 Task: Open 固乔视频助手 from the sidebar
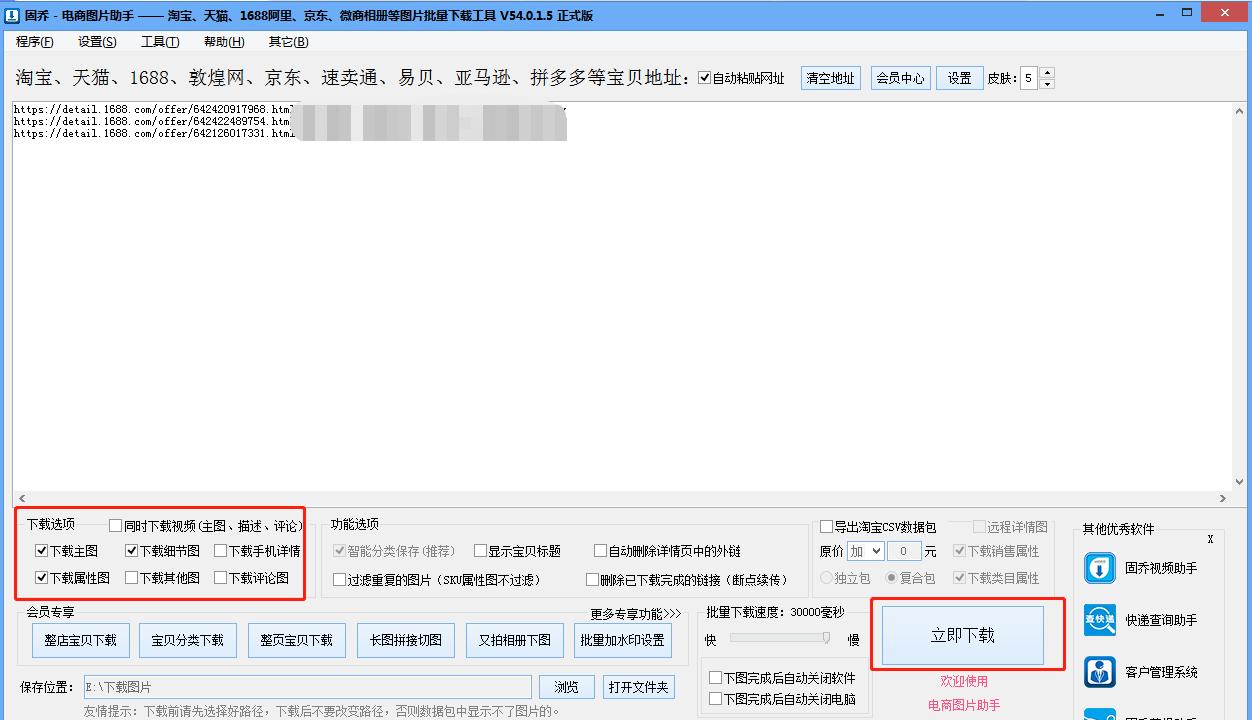[1099, 567]
